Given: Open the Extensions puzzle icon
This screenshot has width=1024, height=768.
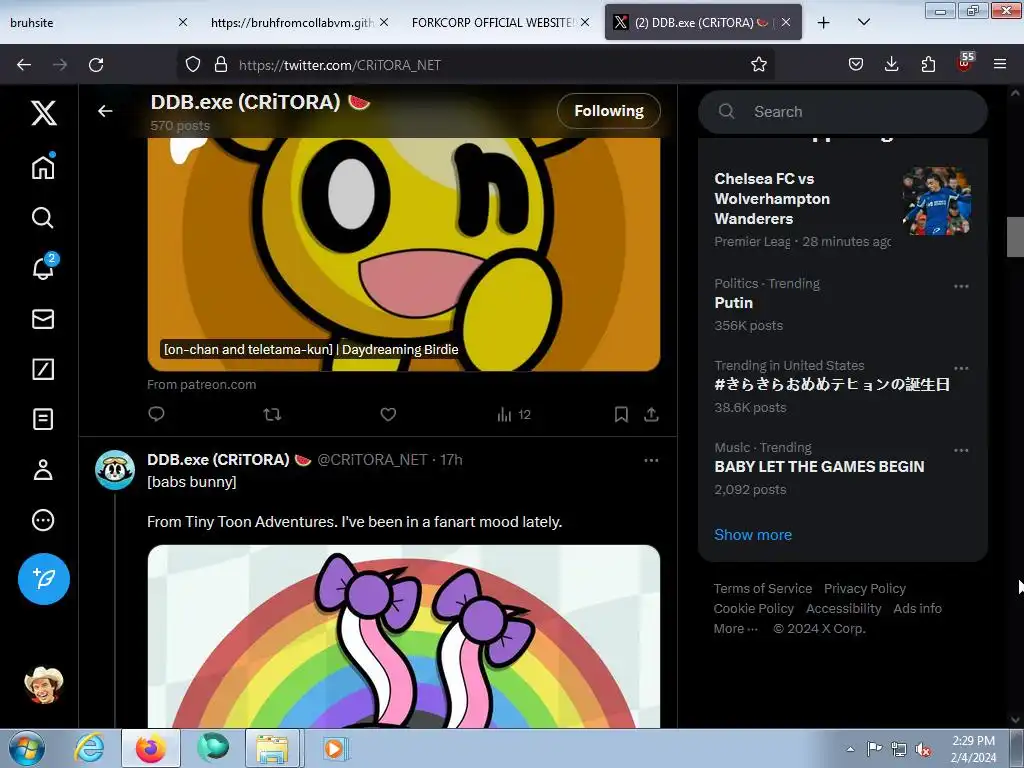Looking at the screenshot, I should (928, 64).
